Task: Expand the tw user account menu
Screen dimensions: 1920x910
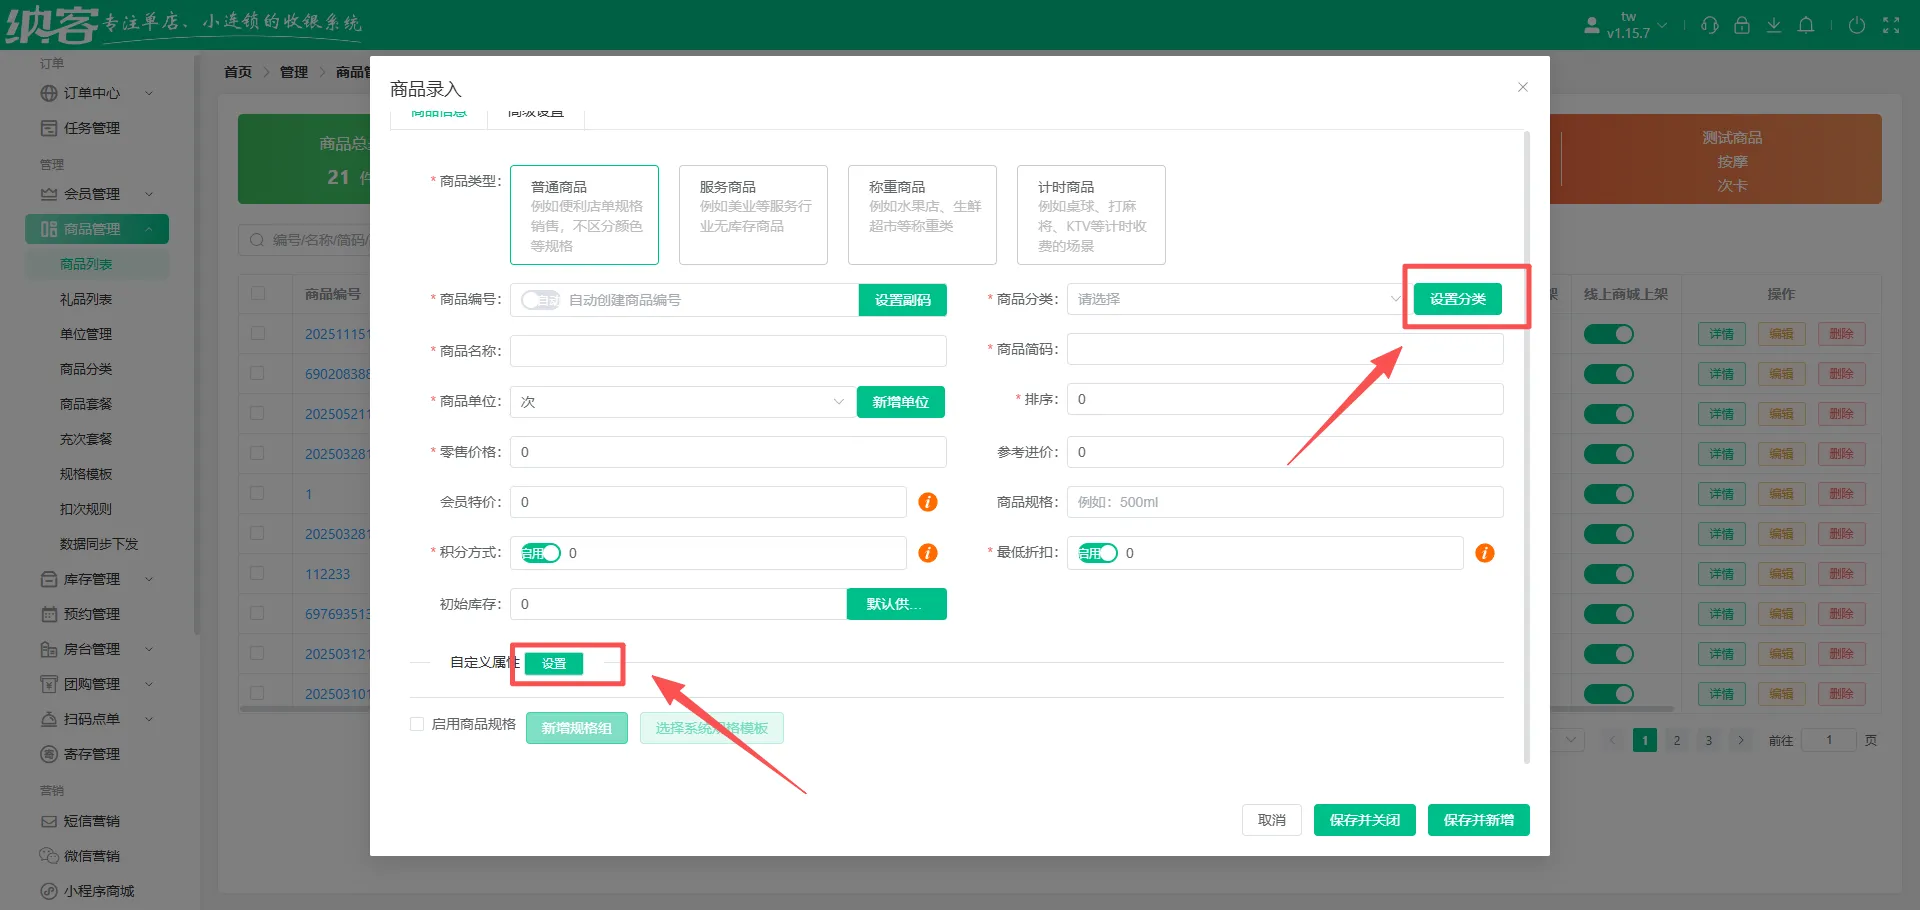Action: 1629,25
